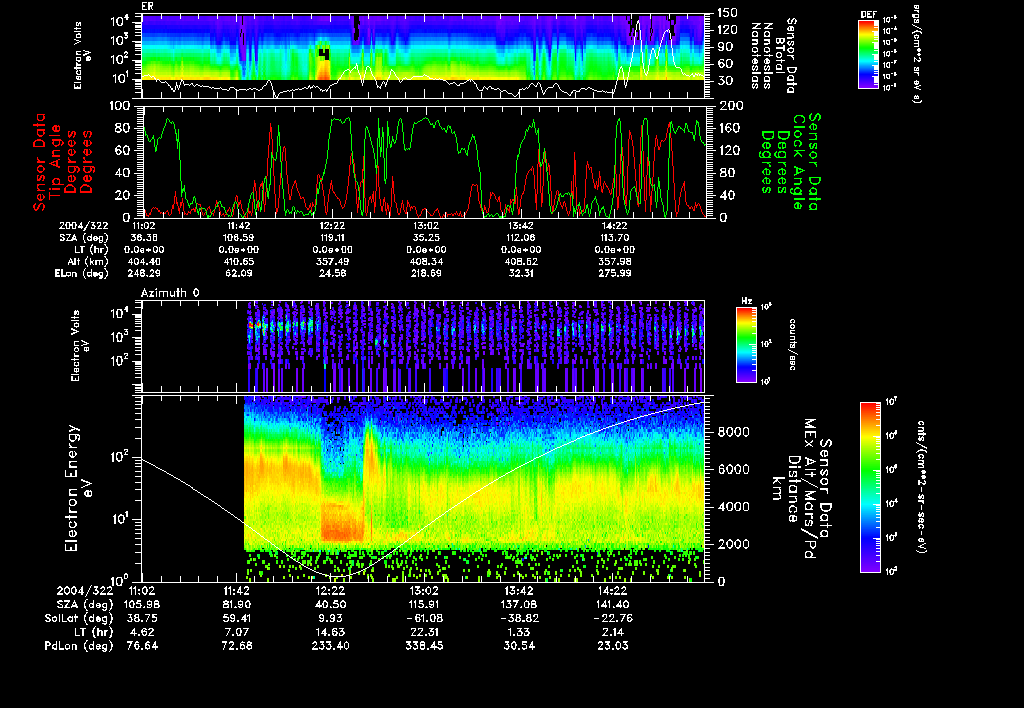Click the SolLat value 59.41
The width and height of the screenshot is (1024, 708).
pyautogui.click(x=236, y=618)
